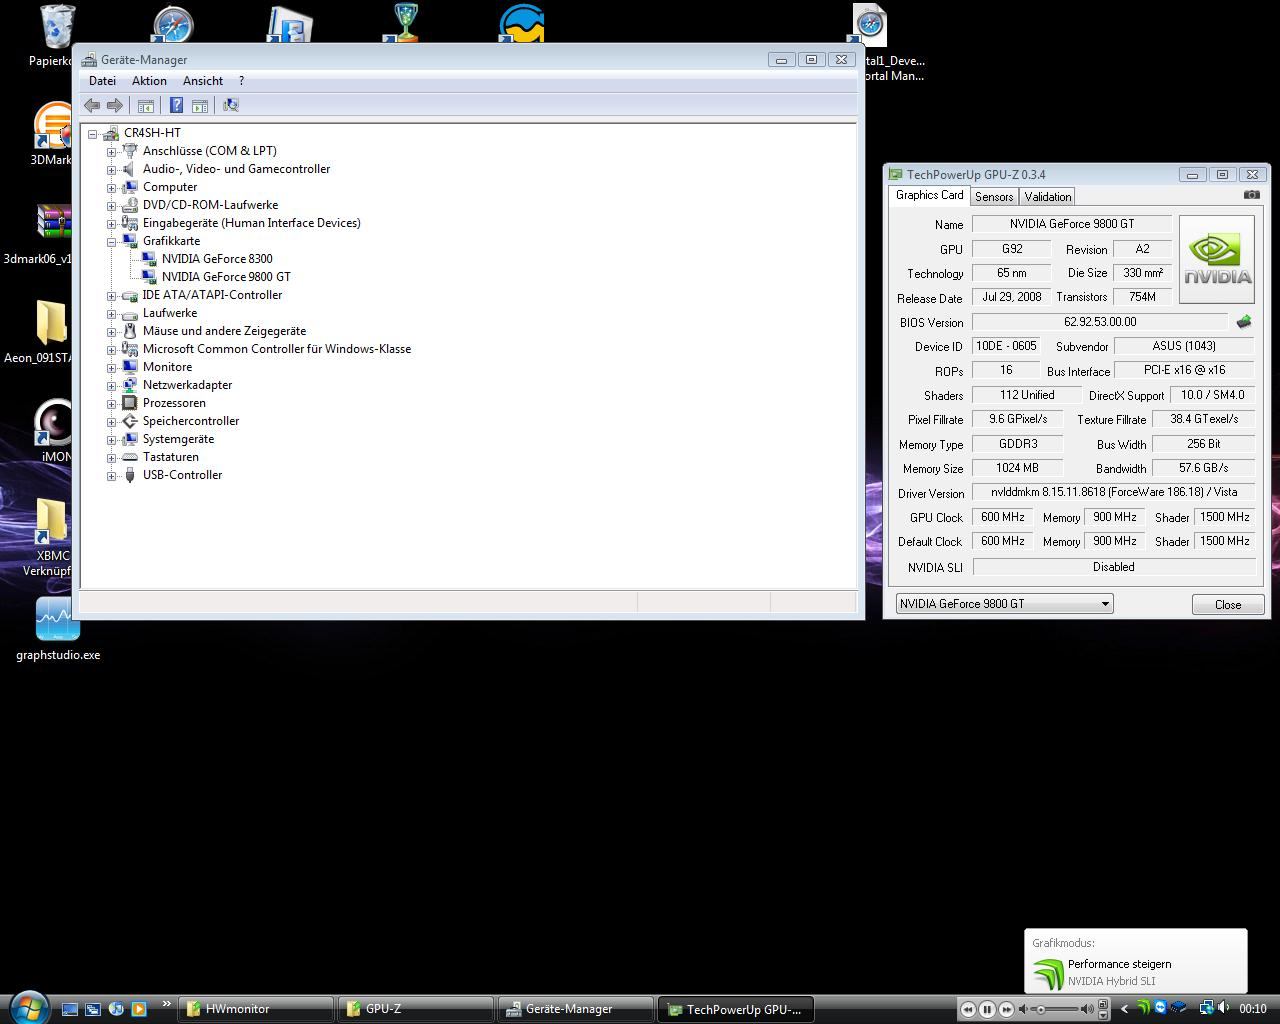
Task: Toggle the console tree pane icon
Action: click(x=146, y=105)
